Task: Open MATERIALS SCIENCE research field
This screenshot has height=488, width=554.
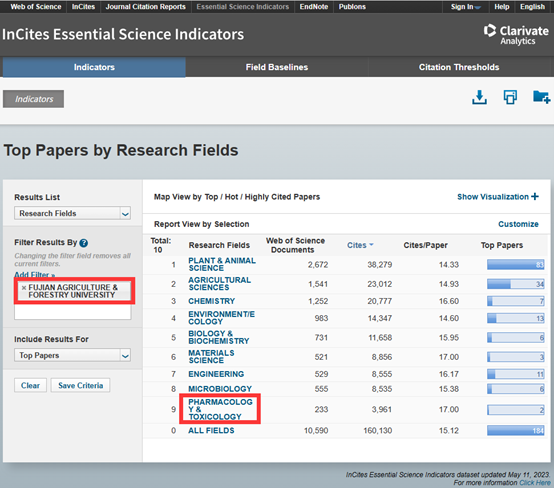Action: (211, 357)
